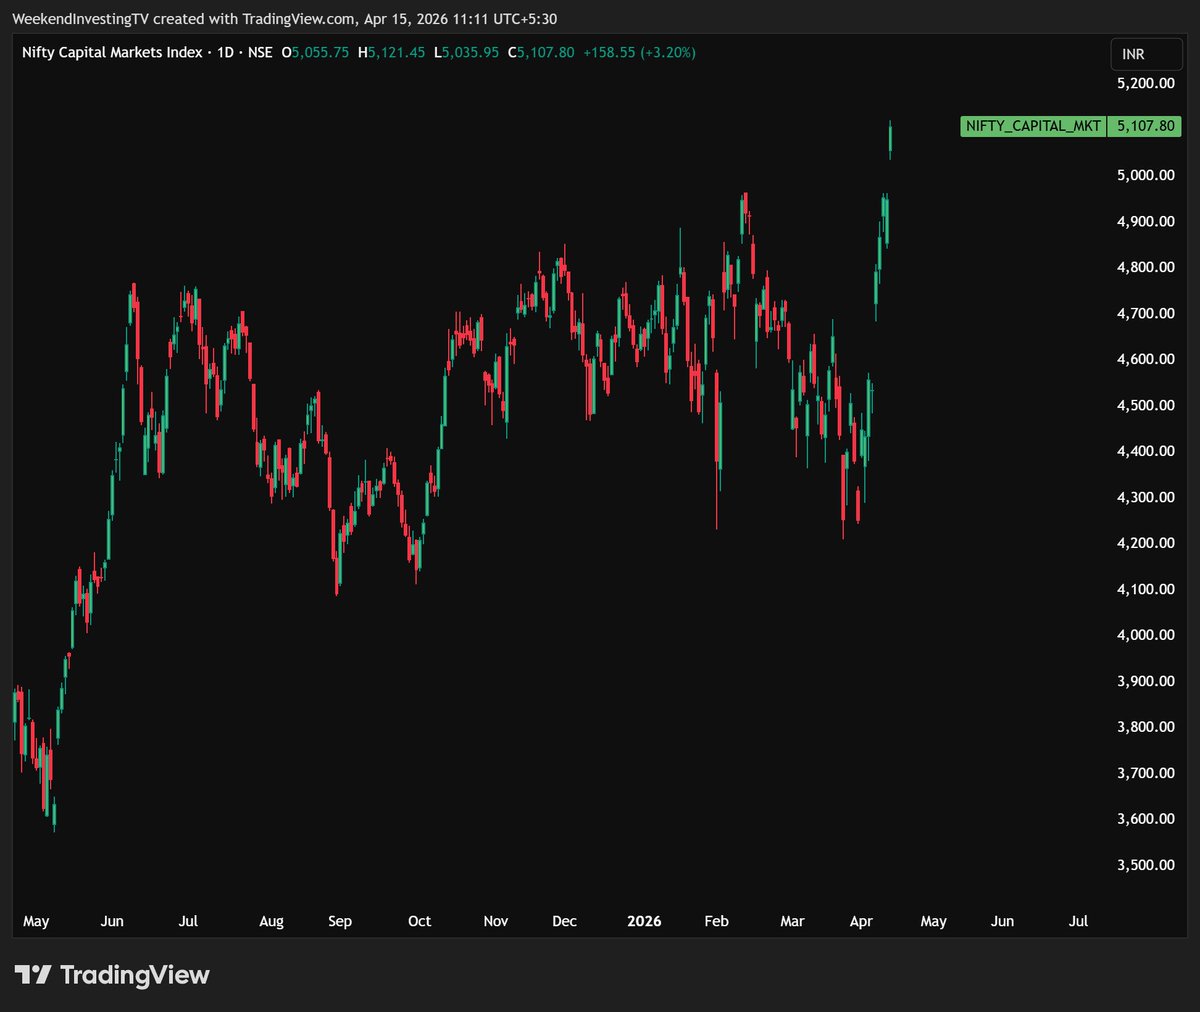The image size is (1200, 1012).
Task: Click the 4,800.00 price axis label
Action: [x=1146, y=267]
